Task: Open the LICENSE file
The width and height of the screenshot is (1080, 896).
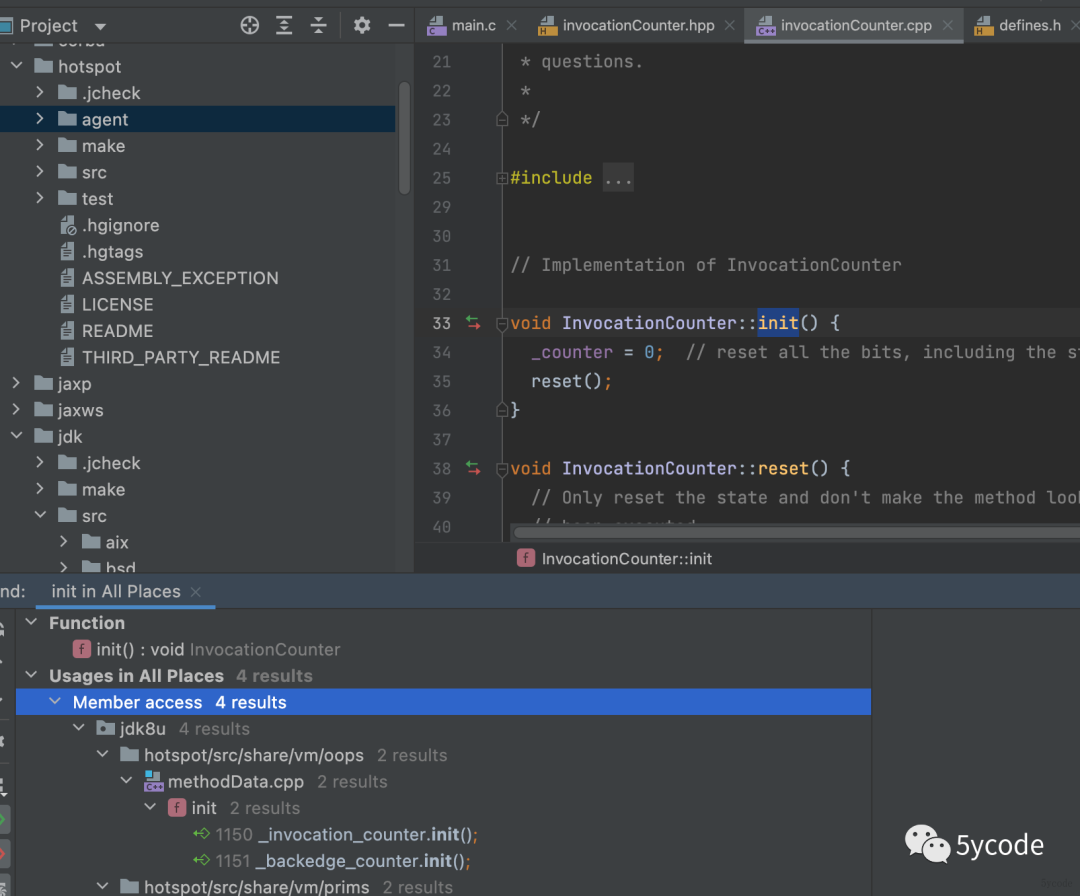Action: coord(117,304)
